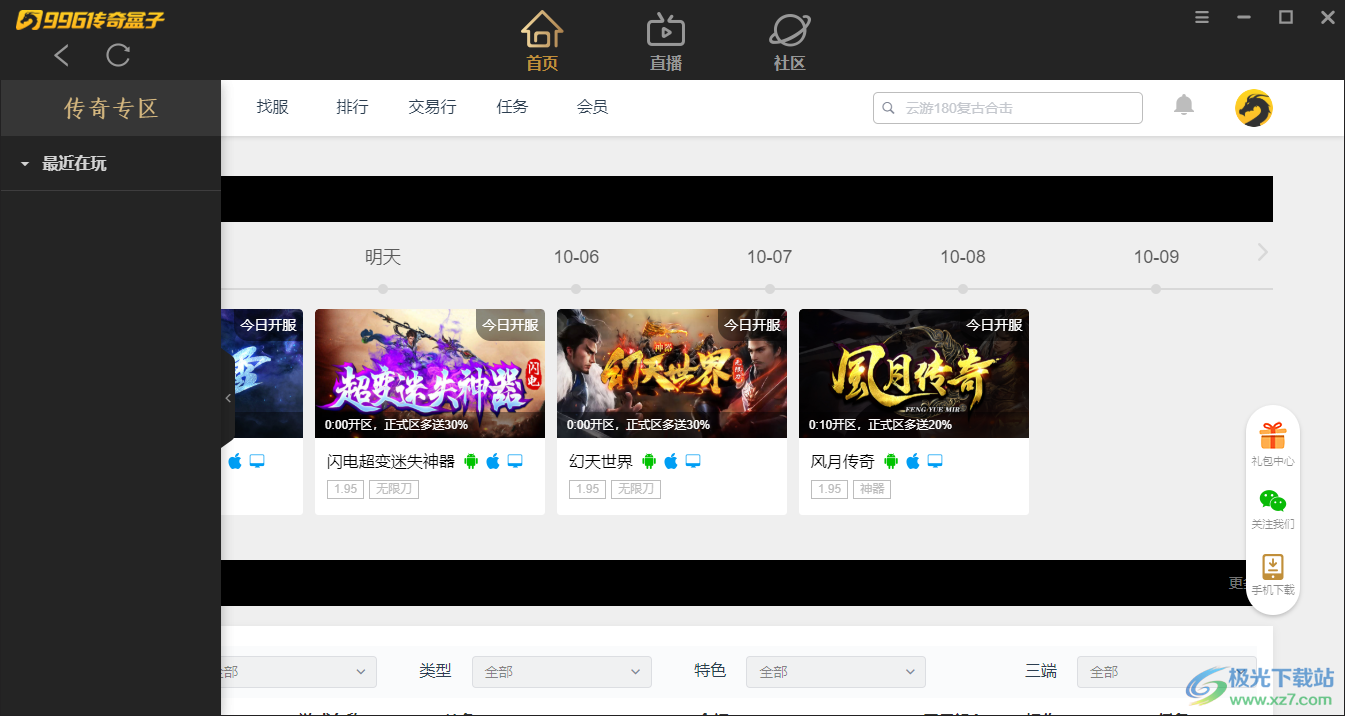Click the magnifier icon in the search box
The height and width of the screenshot is (716, 1345).
click(x=889, y=108)
